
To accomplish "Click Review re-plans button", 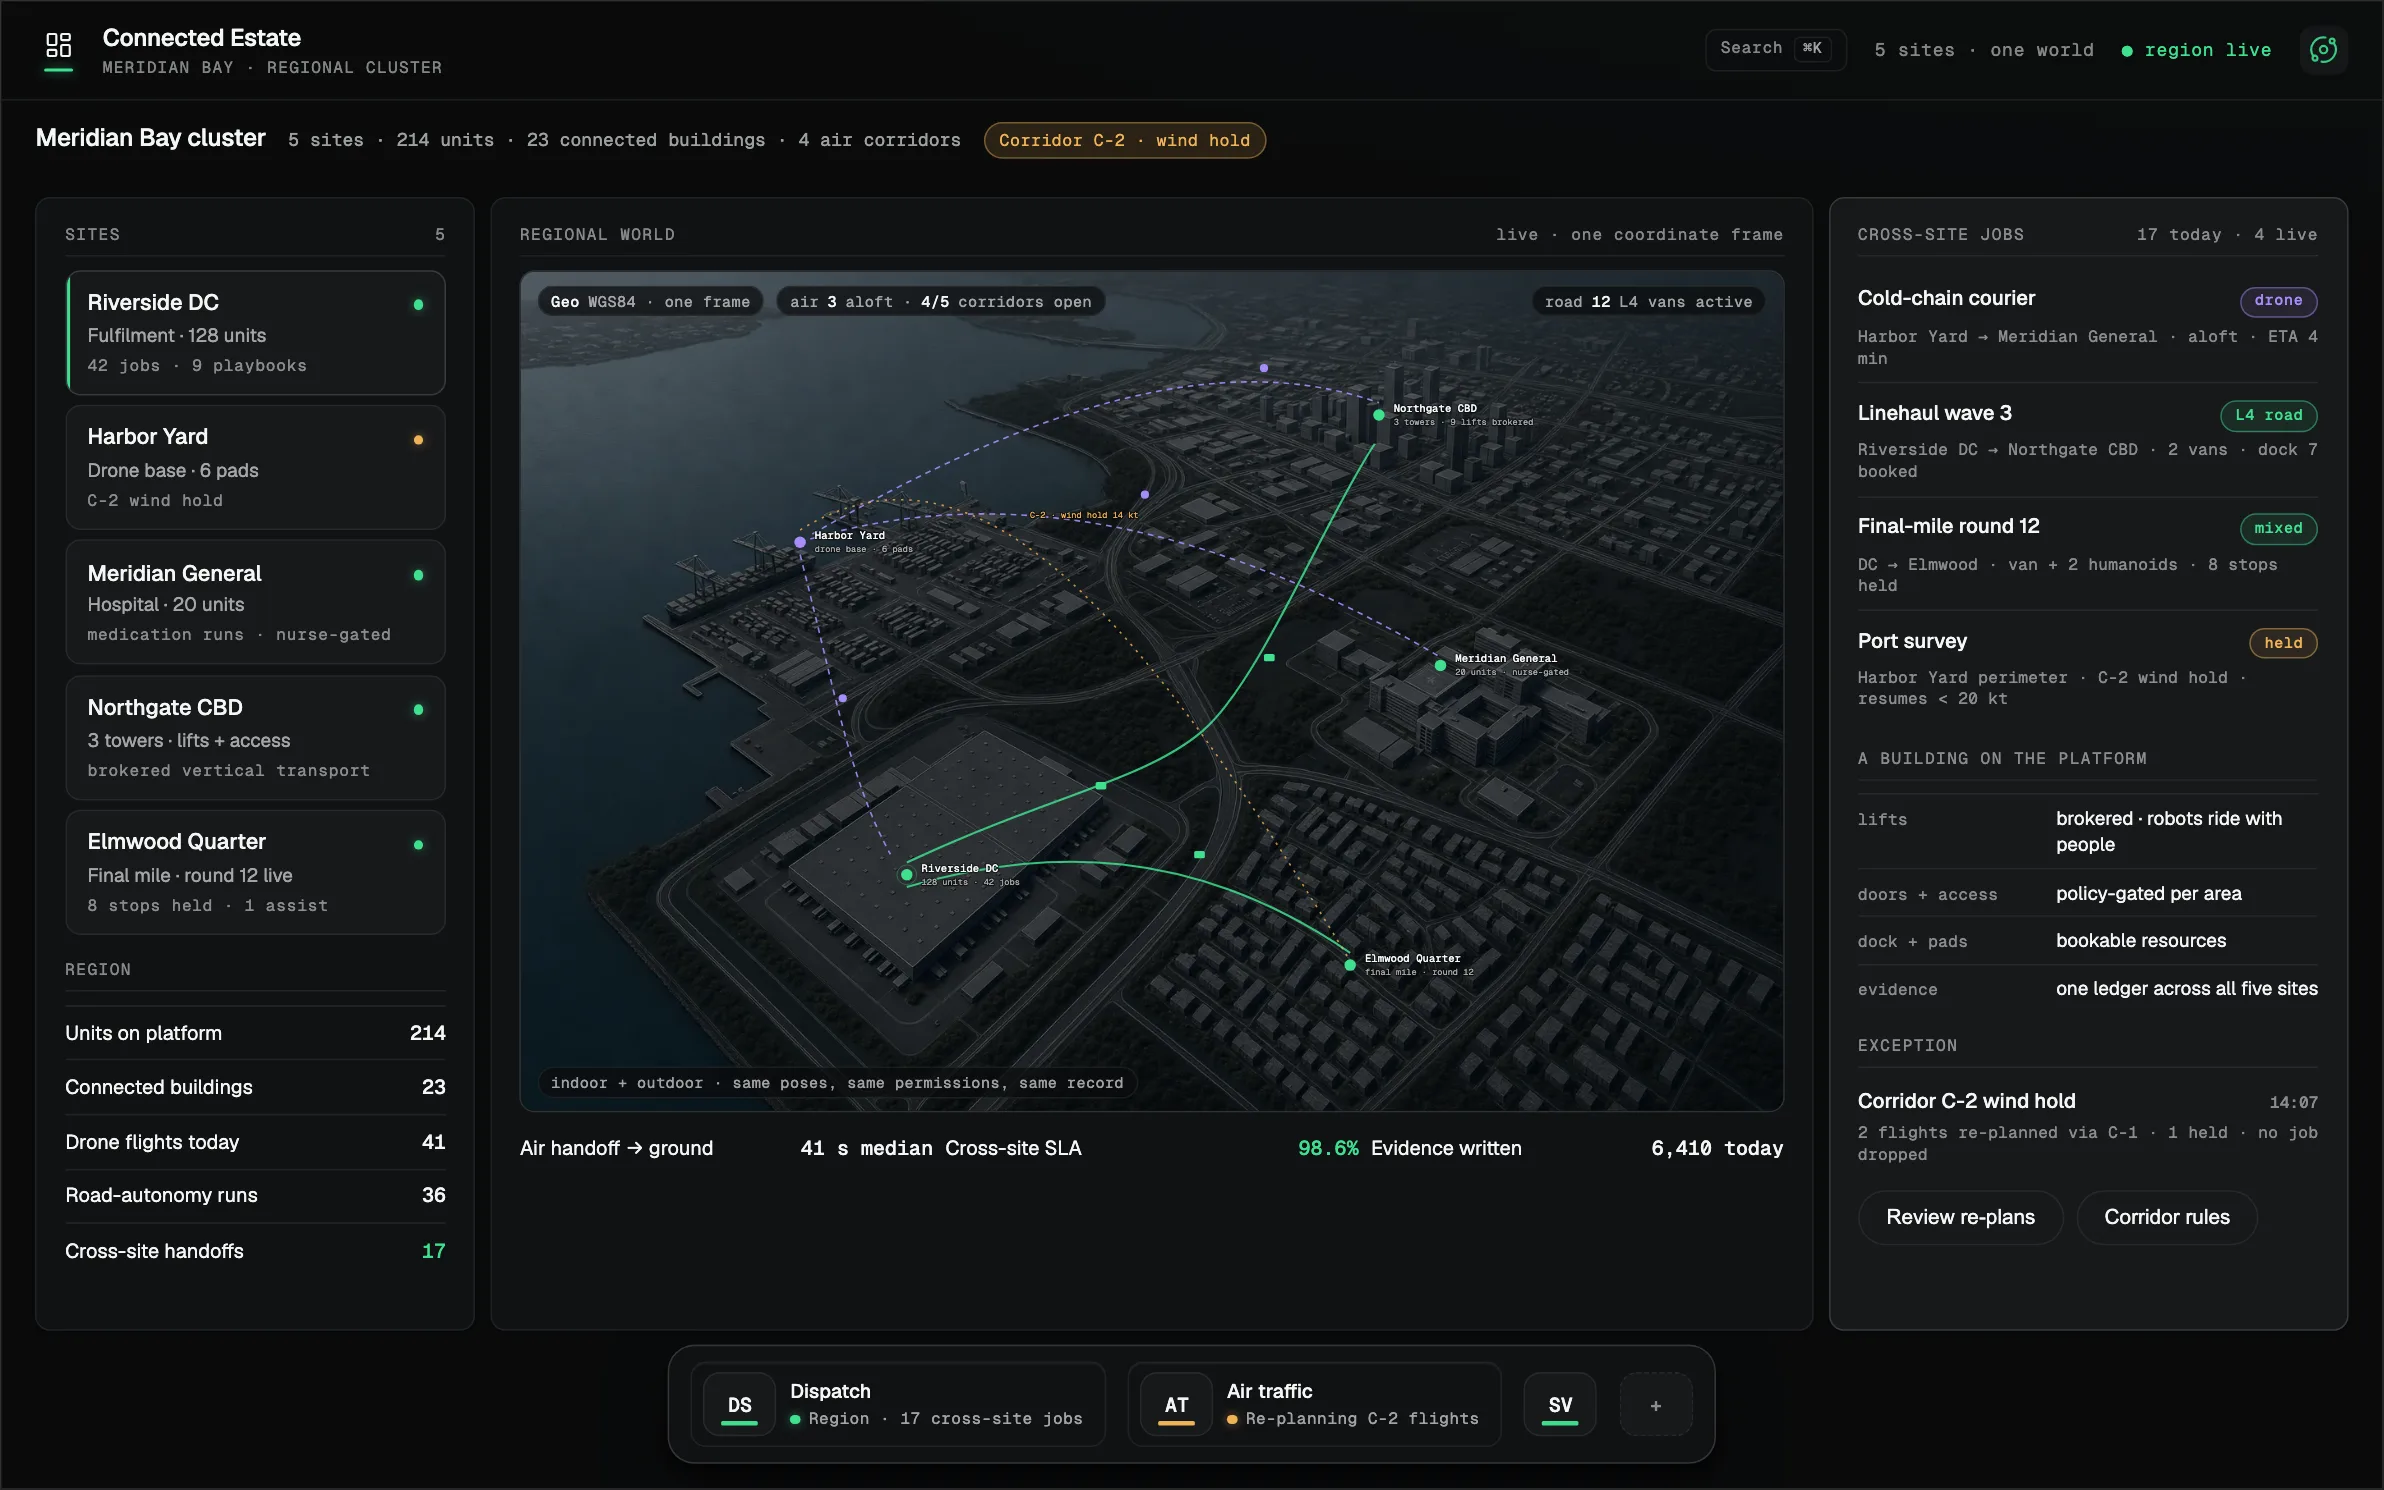I will tap(1960, 1217).
